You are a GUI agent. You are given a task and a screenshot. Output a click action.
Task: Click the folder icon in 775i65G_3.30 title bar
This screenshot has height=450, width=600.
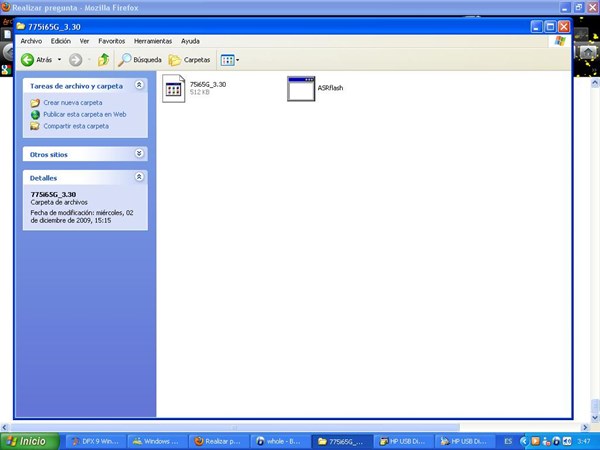pos(21,26)
